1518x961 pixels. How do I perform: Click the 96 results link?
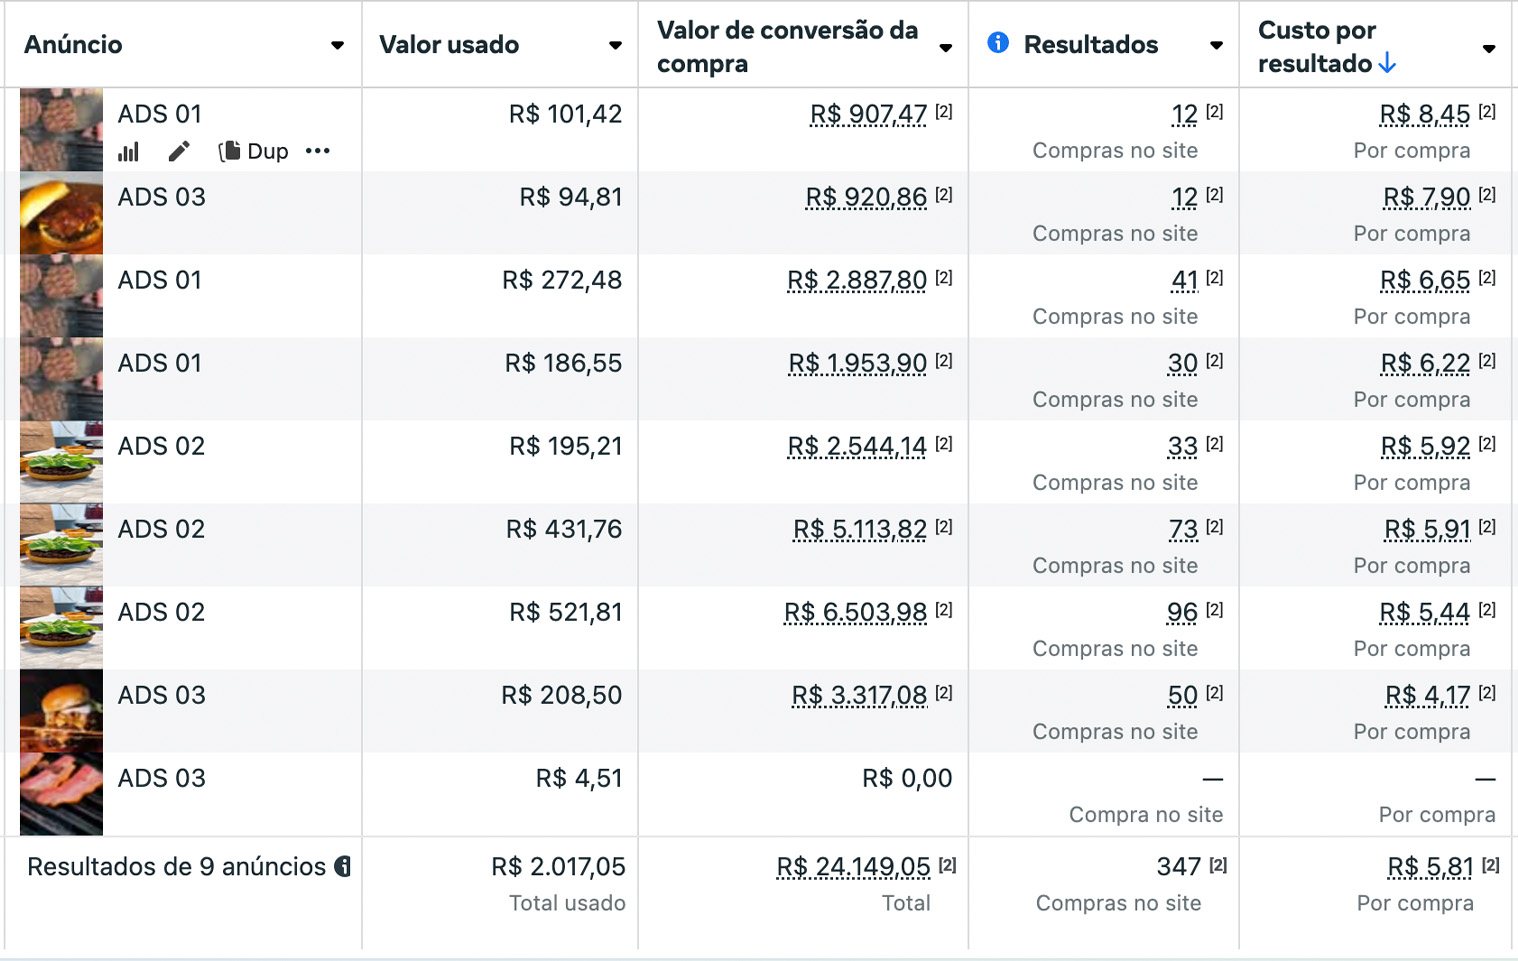tap(1182, 613)
